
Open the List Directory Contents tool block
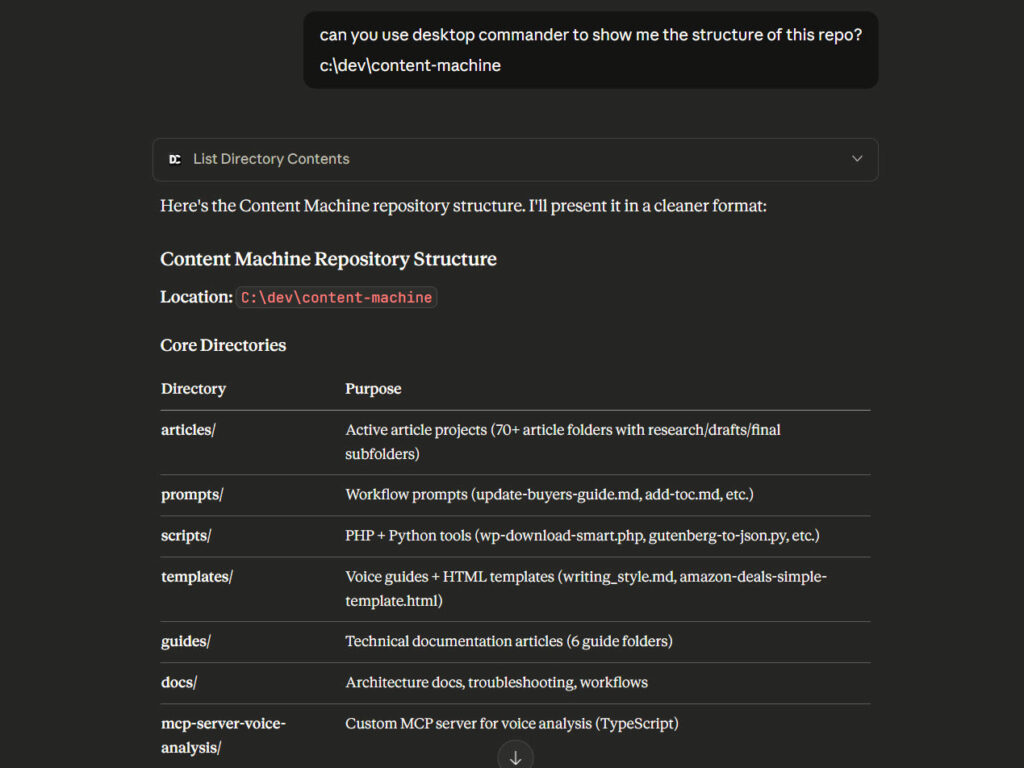tap(271, 159)
